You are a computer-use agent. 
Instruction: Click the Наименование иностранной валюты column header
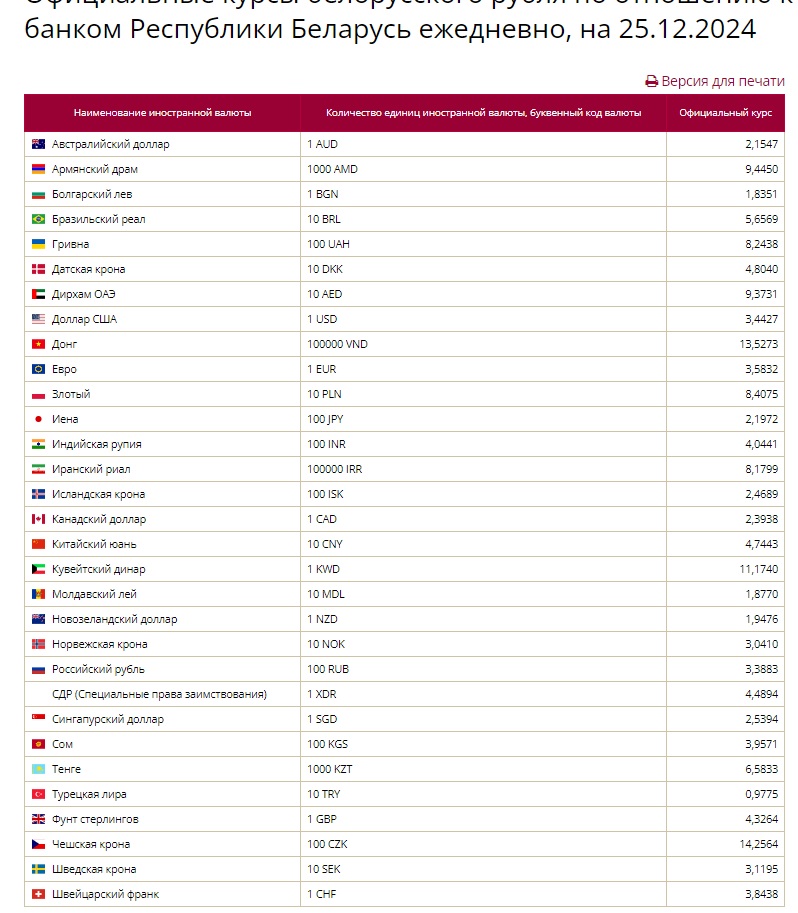(x=163, y=112)
